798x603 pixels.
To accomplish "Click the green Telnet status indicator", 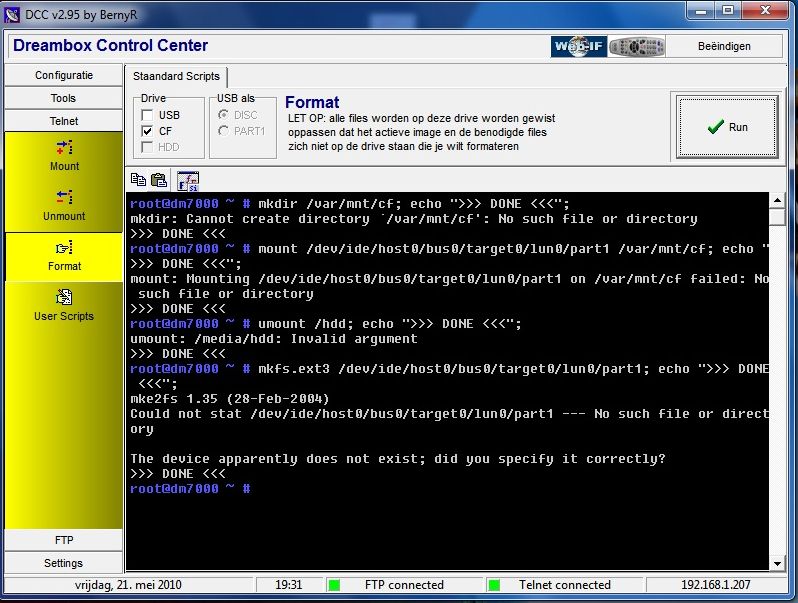I will pyautogui.click(x=494, y=585).
